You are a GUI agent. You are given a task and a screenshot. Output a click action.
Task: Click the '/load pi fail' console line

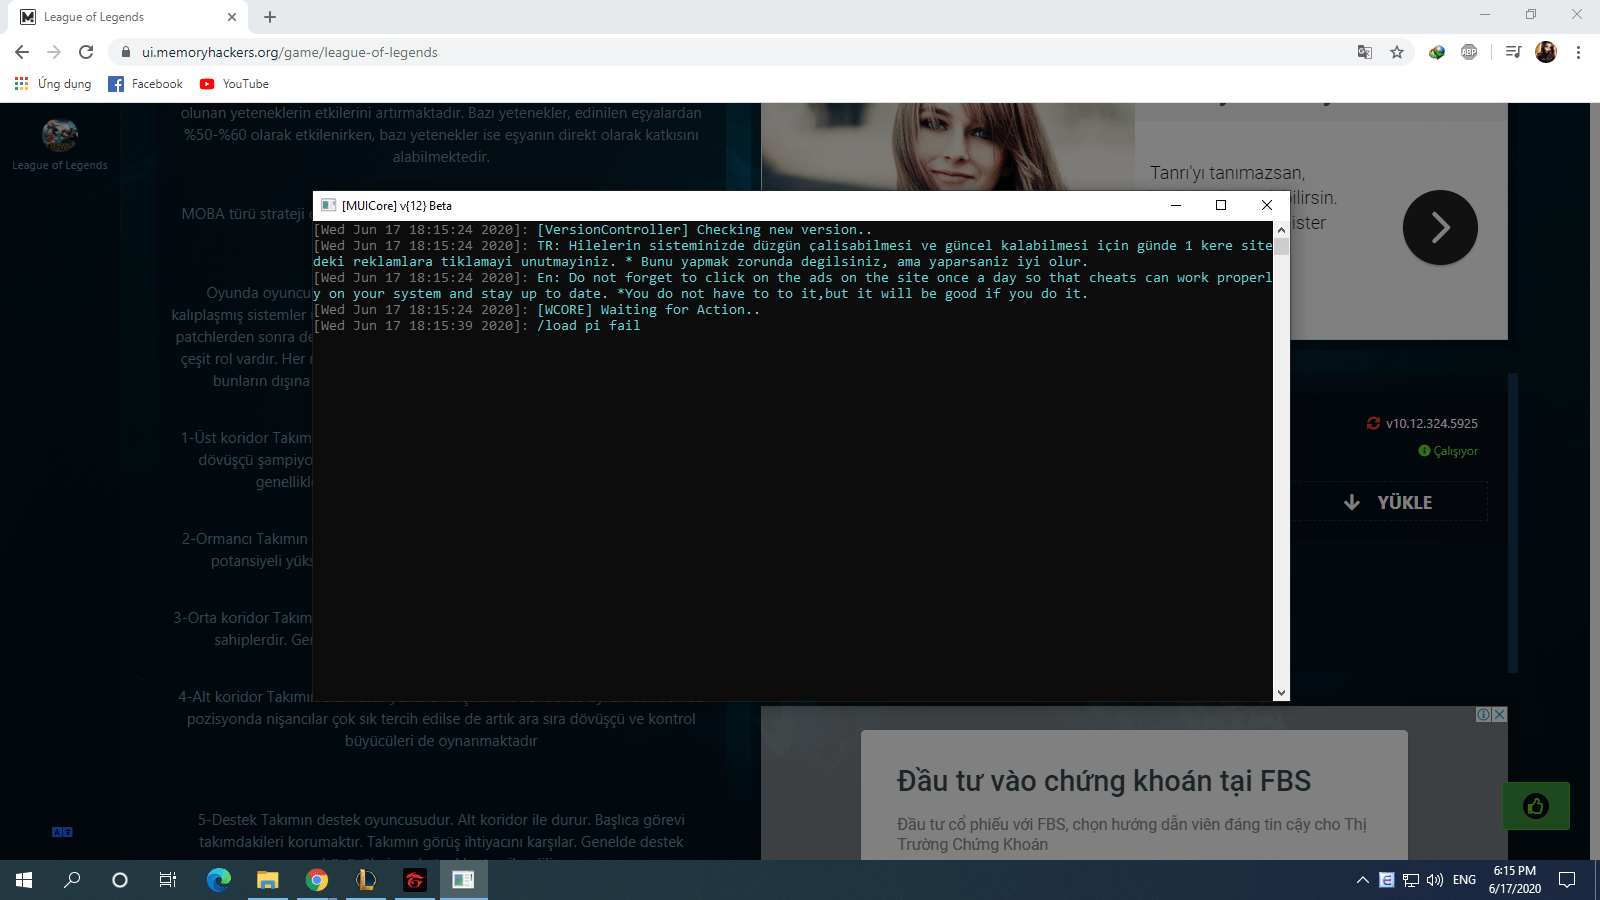[x=477, y=326]
